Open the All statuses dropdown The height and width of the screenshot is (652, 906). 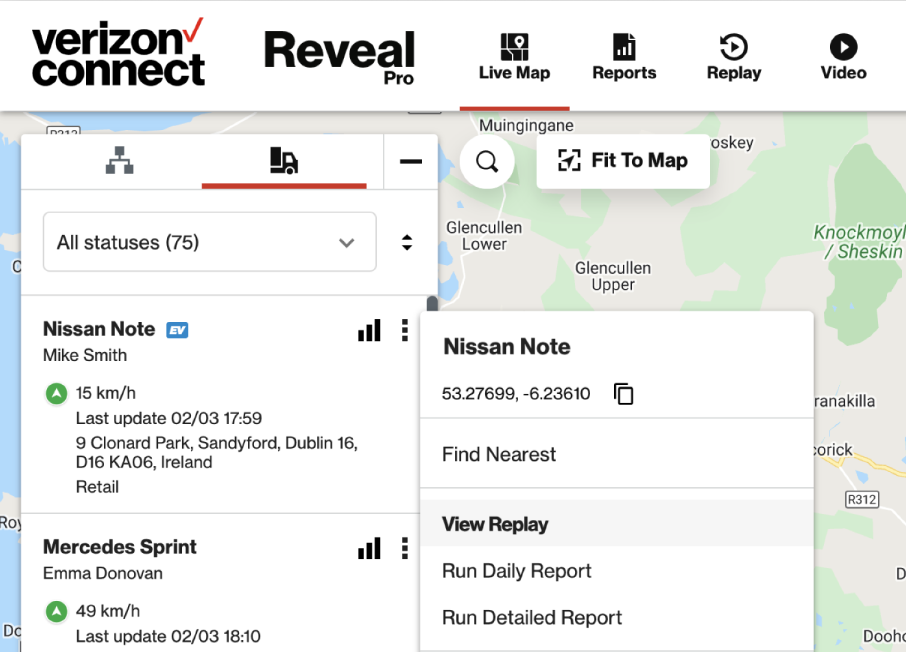[209, 242]
